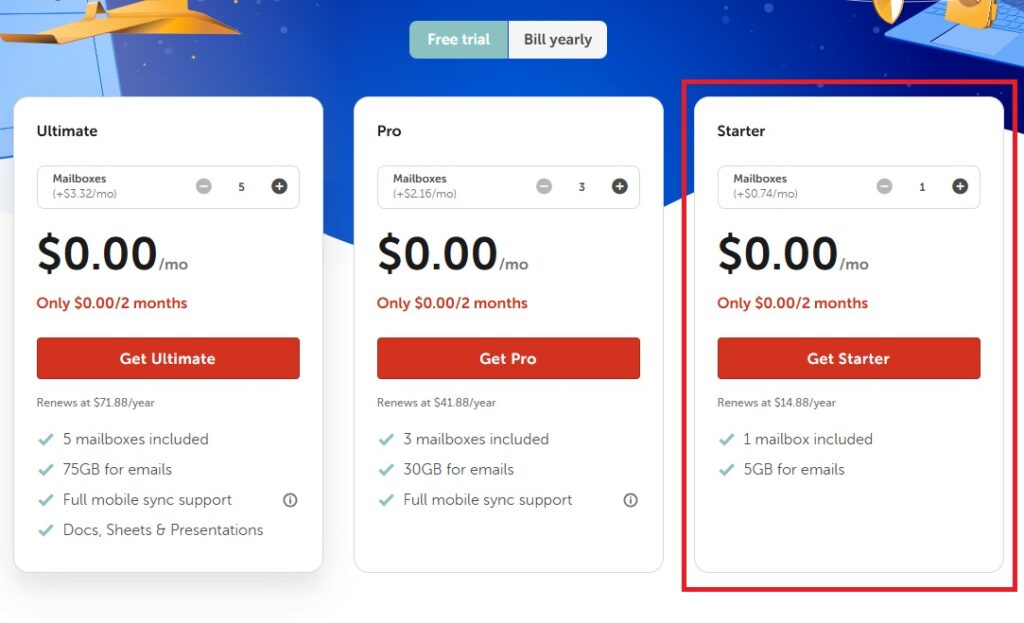The width and height of the screenshot is (1024, 623).
Task: Open info tooltip for Pro mobile sync
Action: coord(630,500)
